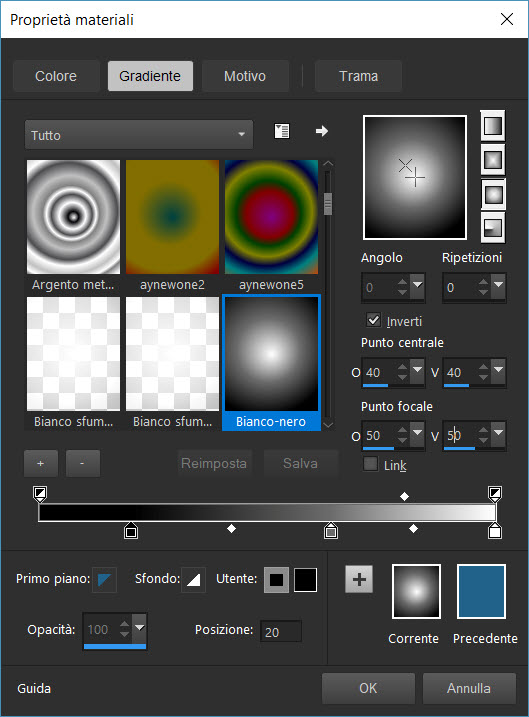Switch to the Motivo tab

point(245,76)
